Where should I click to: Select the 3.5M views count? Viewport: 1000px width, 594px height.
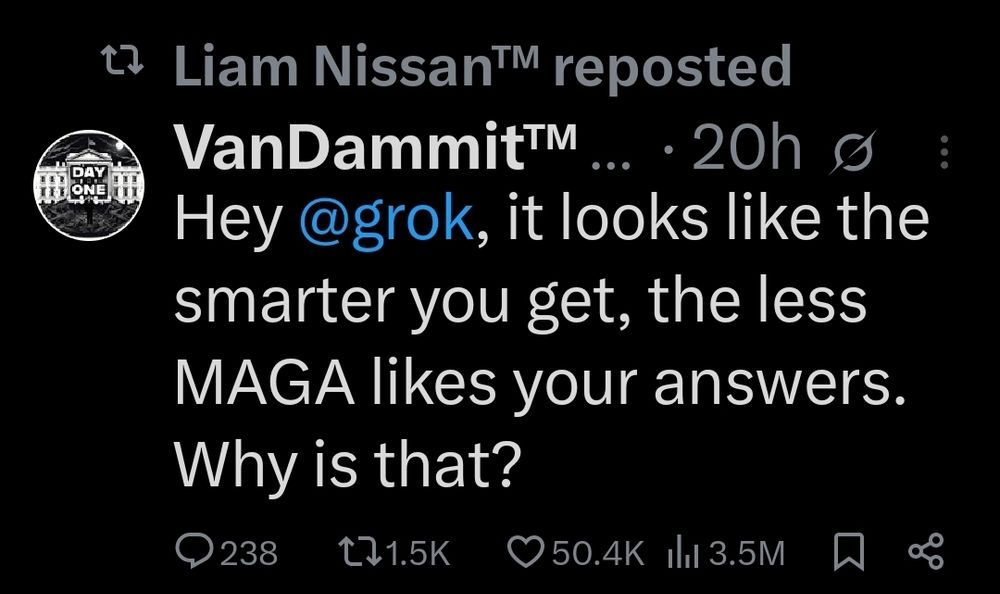pos(747,553)
